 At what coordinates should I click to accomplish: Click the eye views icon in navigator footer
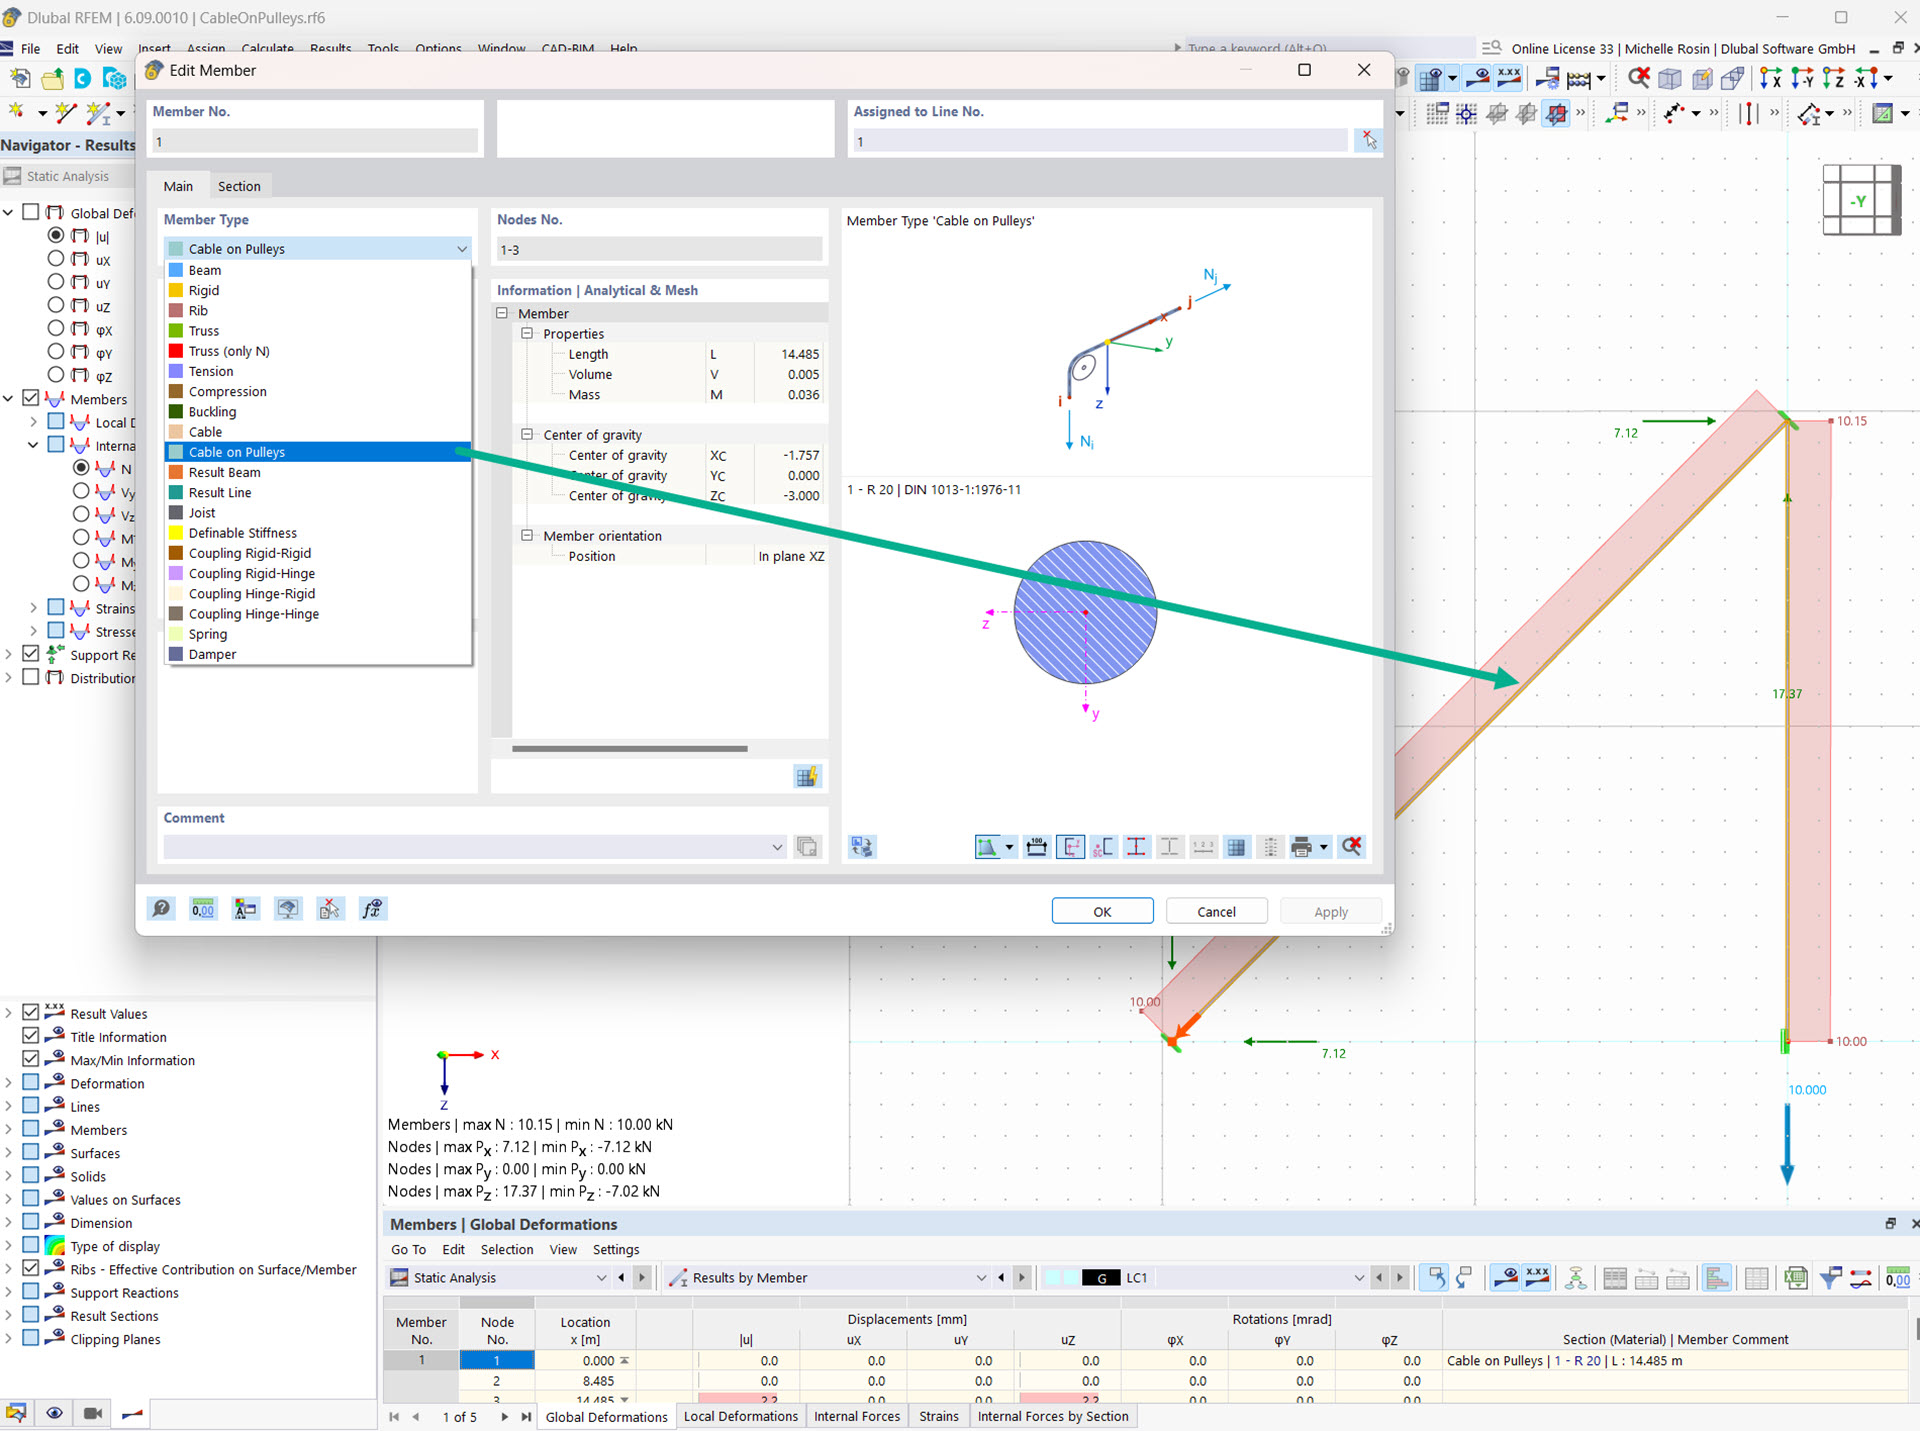click(55, 1413)
